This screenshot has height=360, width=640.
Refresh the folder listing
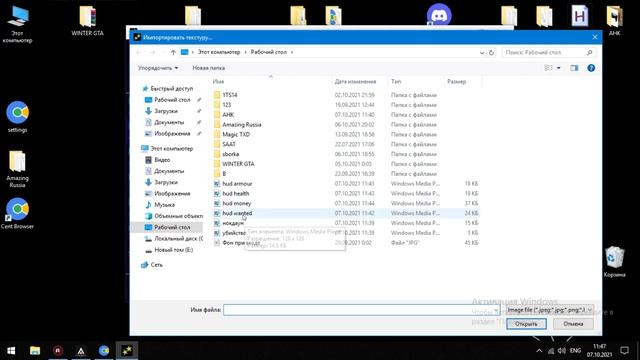pos(491,52)
